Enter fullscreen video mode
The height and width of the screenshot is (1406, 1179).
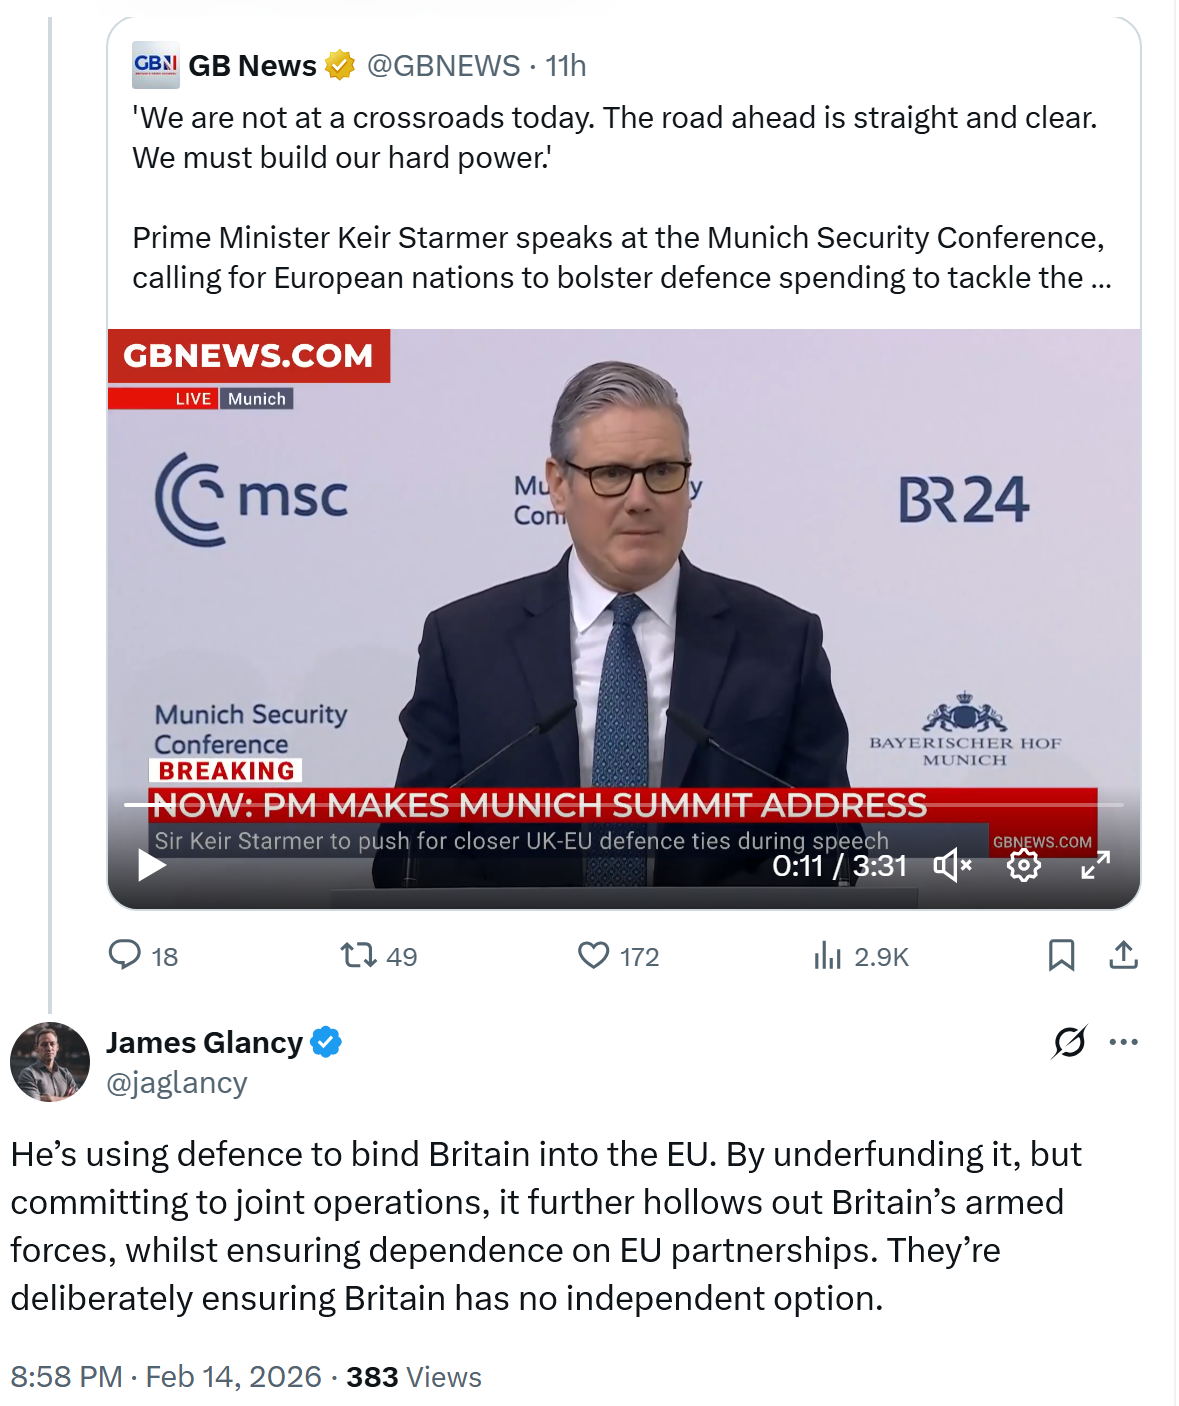pyautogui.click(x=1096, y=865)
